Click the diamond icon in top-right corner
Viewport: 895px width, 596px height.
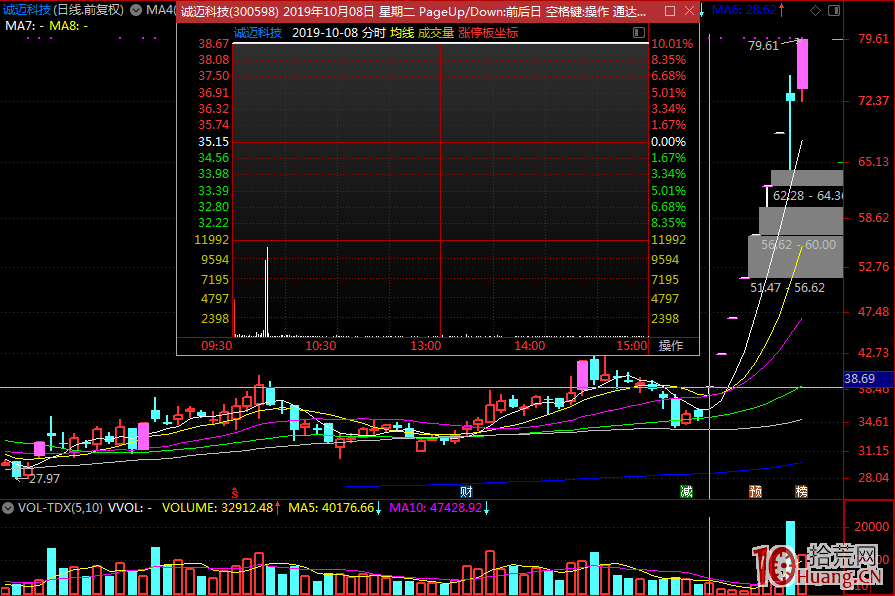816,10
